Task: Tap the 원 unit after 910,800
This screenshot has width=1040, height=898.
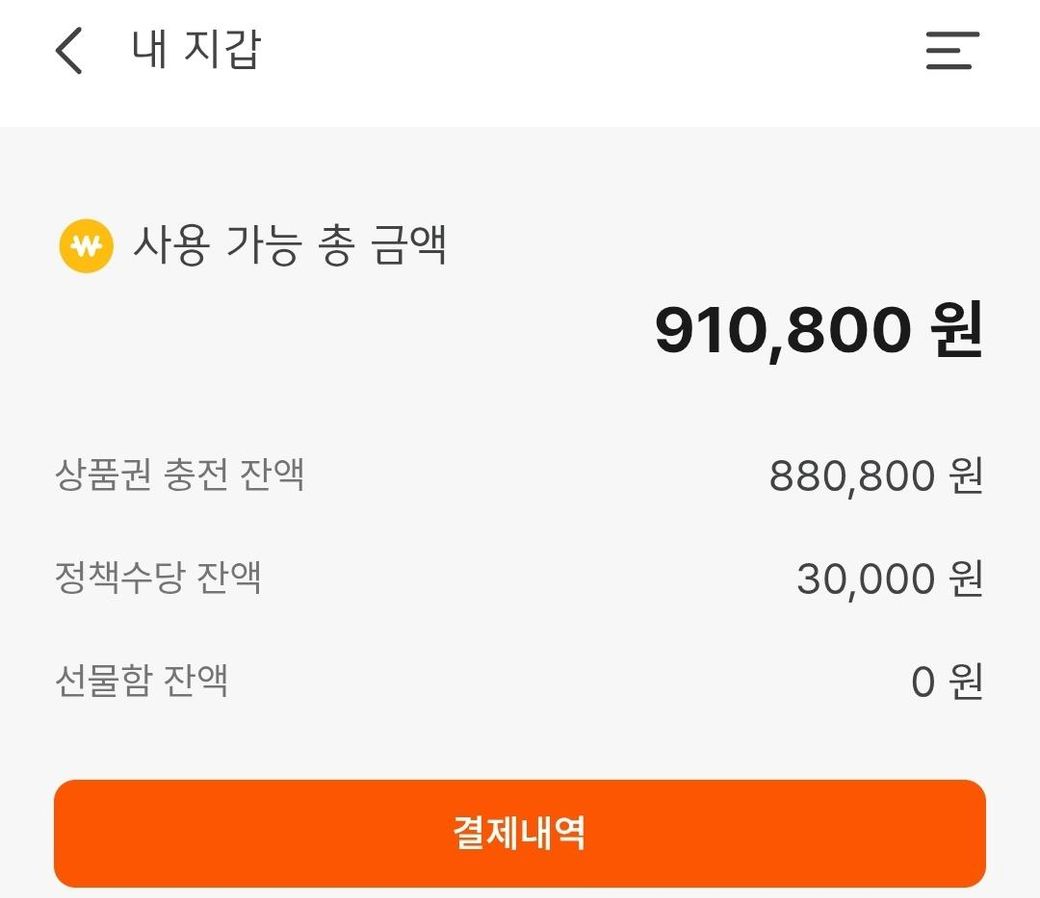Action: 957,331
